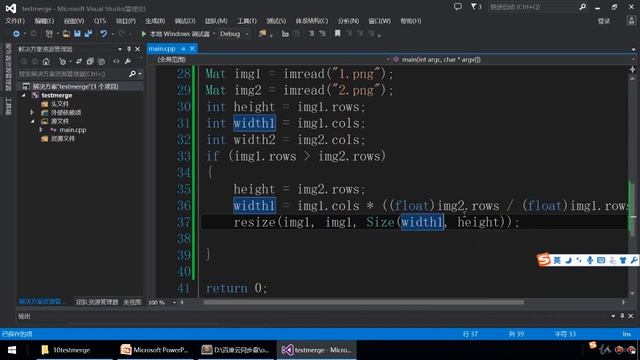Viewport: 640px width, 360px height.
Task: Open the debugger target dropdown arrow
Action: point(214,34)
